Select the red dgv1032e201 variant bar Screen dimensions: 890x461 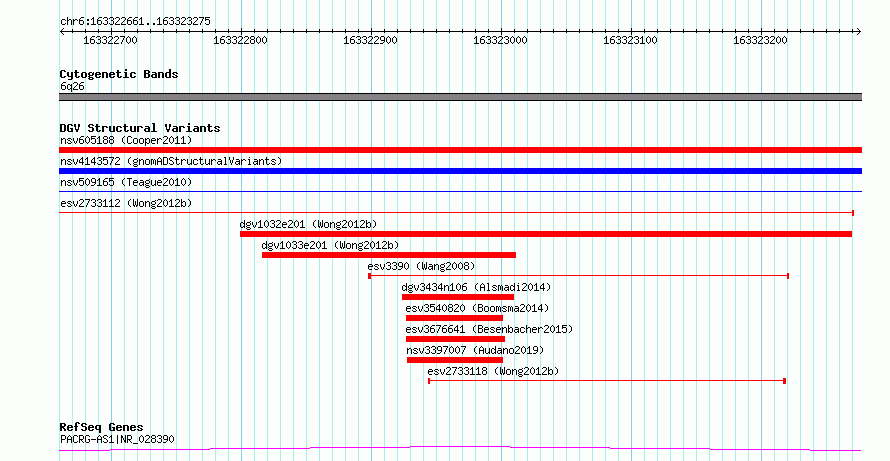(x=546, y=234)
